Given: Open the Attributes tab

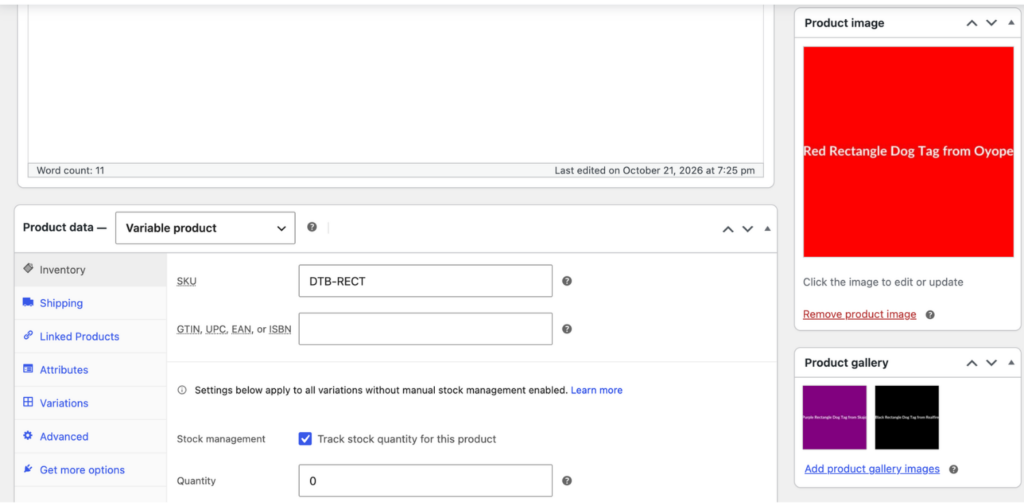Looking at the screenshot, I should (91, 370).
